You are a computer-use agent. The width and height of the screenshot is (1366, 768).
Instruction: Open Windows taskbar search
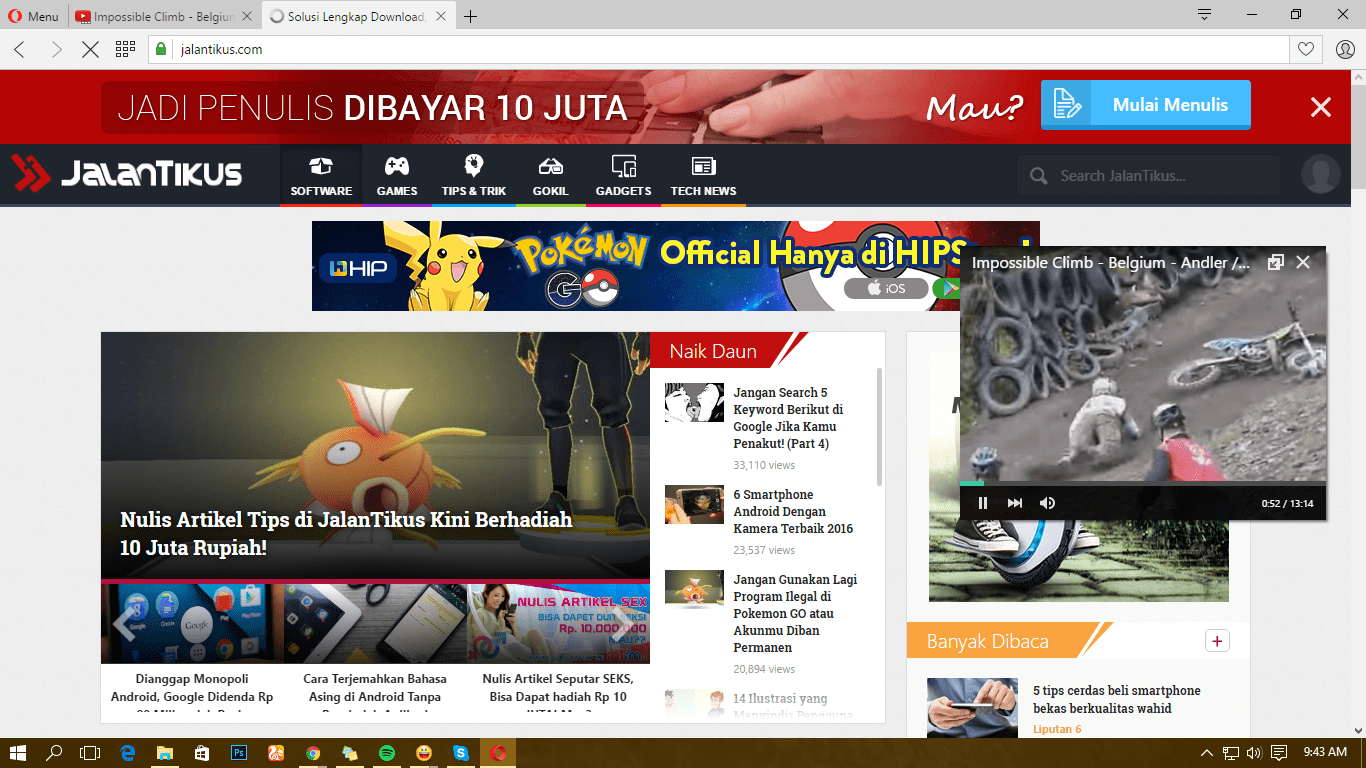54,752
